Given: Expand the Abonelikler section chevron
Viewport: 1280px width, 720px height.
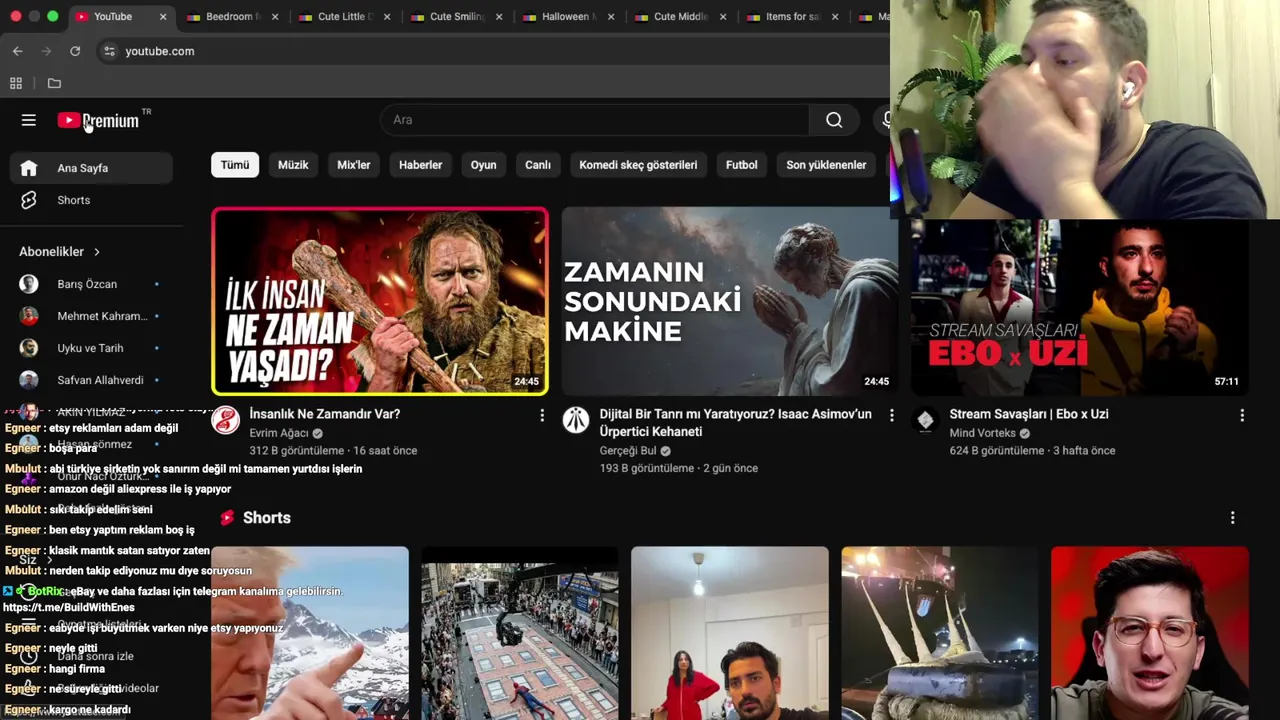Looking at the screenshot, I should [x=97, y=252].
